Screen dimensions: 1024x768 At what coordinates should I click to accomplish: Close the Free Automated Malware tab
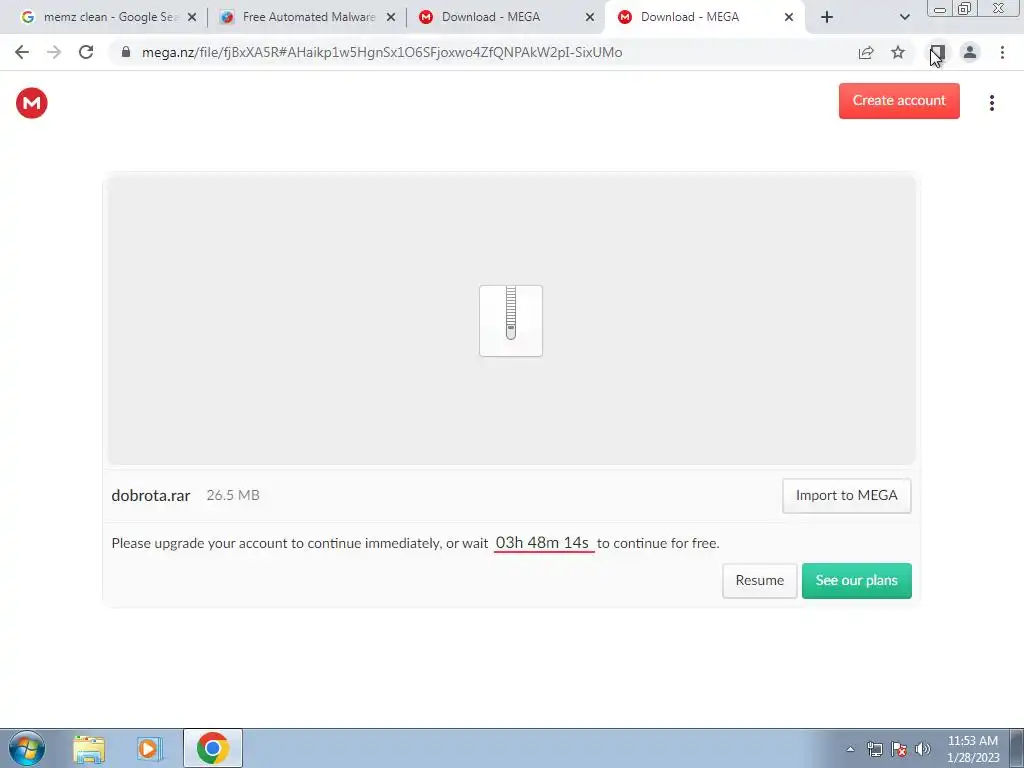[391, 18]
